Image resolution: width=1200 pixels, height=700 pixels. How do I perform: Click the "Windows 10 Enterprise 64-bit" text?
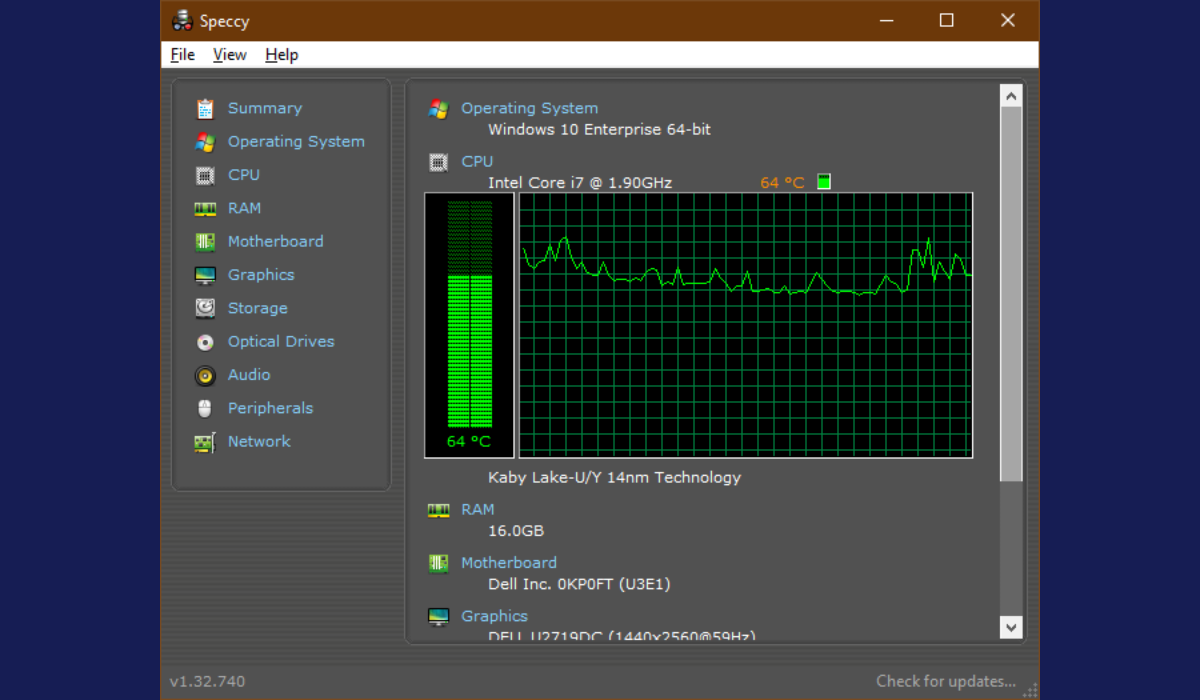600,129
